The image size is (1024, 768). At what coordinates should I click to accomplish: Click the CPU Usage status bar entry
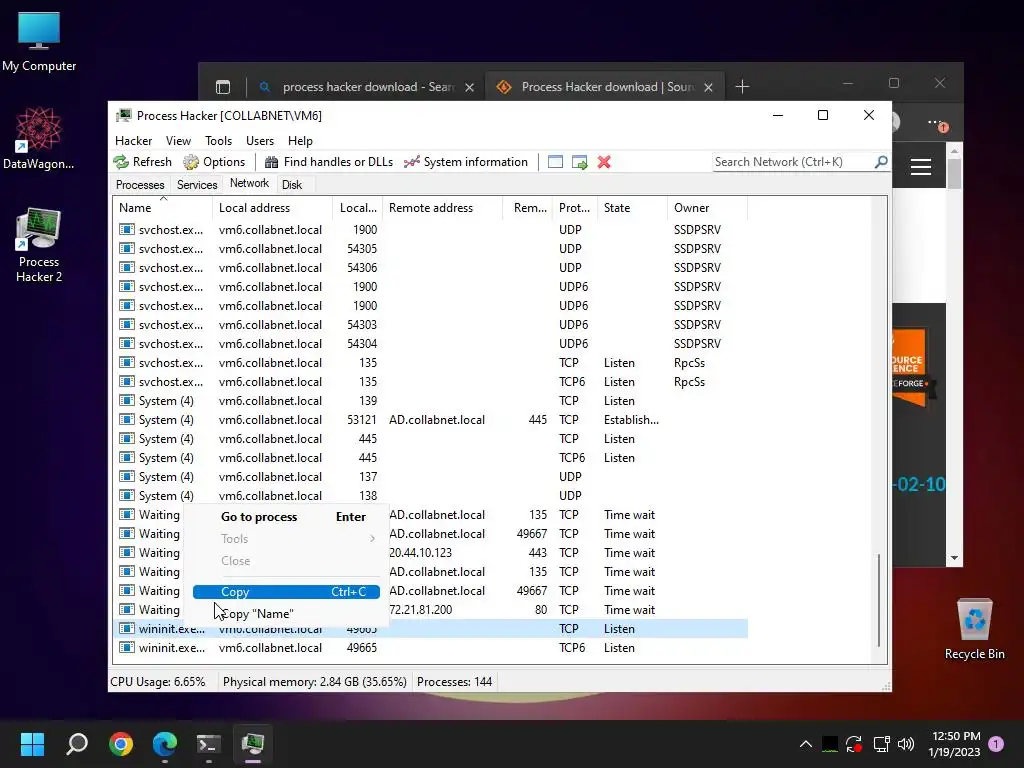click(x=157, y=682)
